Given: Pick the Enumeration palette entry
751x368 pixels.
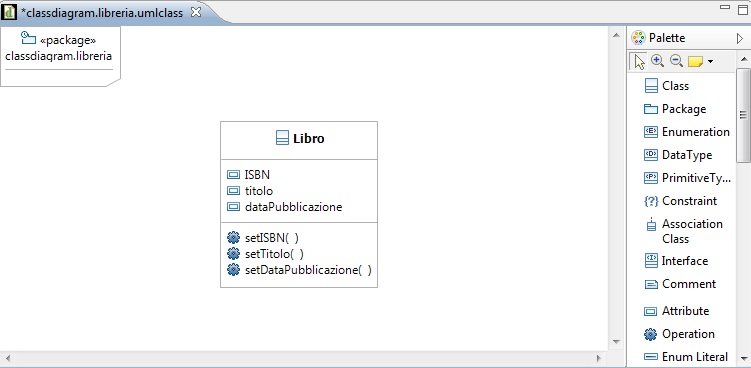Looking at the screenshot, I should pos(687,132).
